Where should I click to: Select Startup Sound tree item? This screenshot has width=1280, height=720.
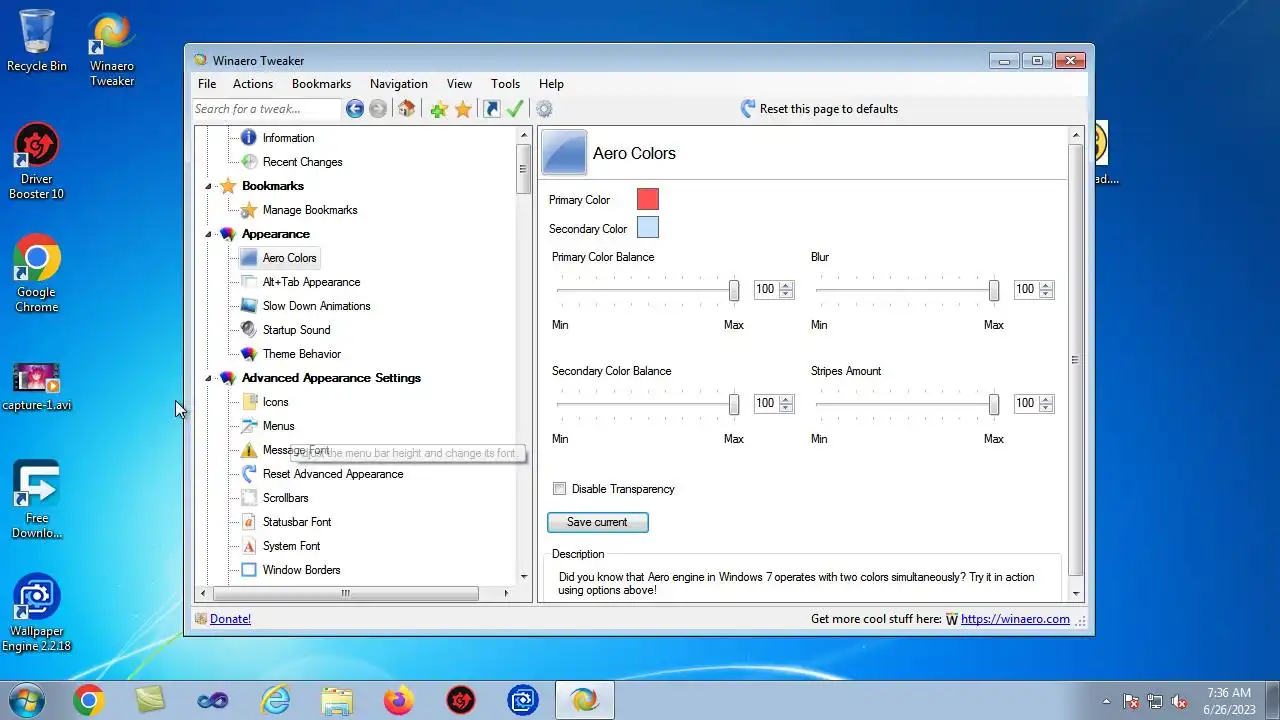point(296,330)
